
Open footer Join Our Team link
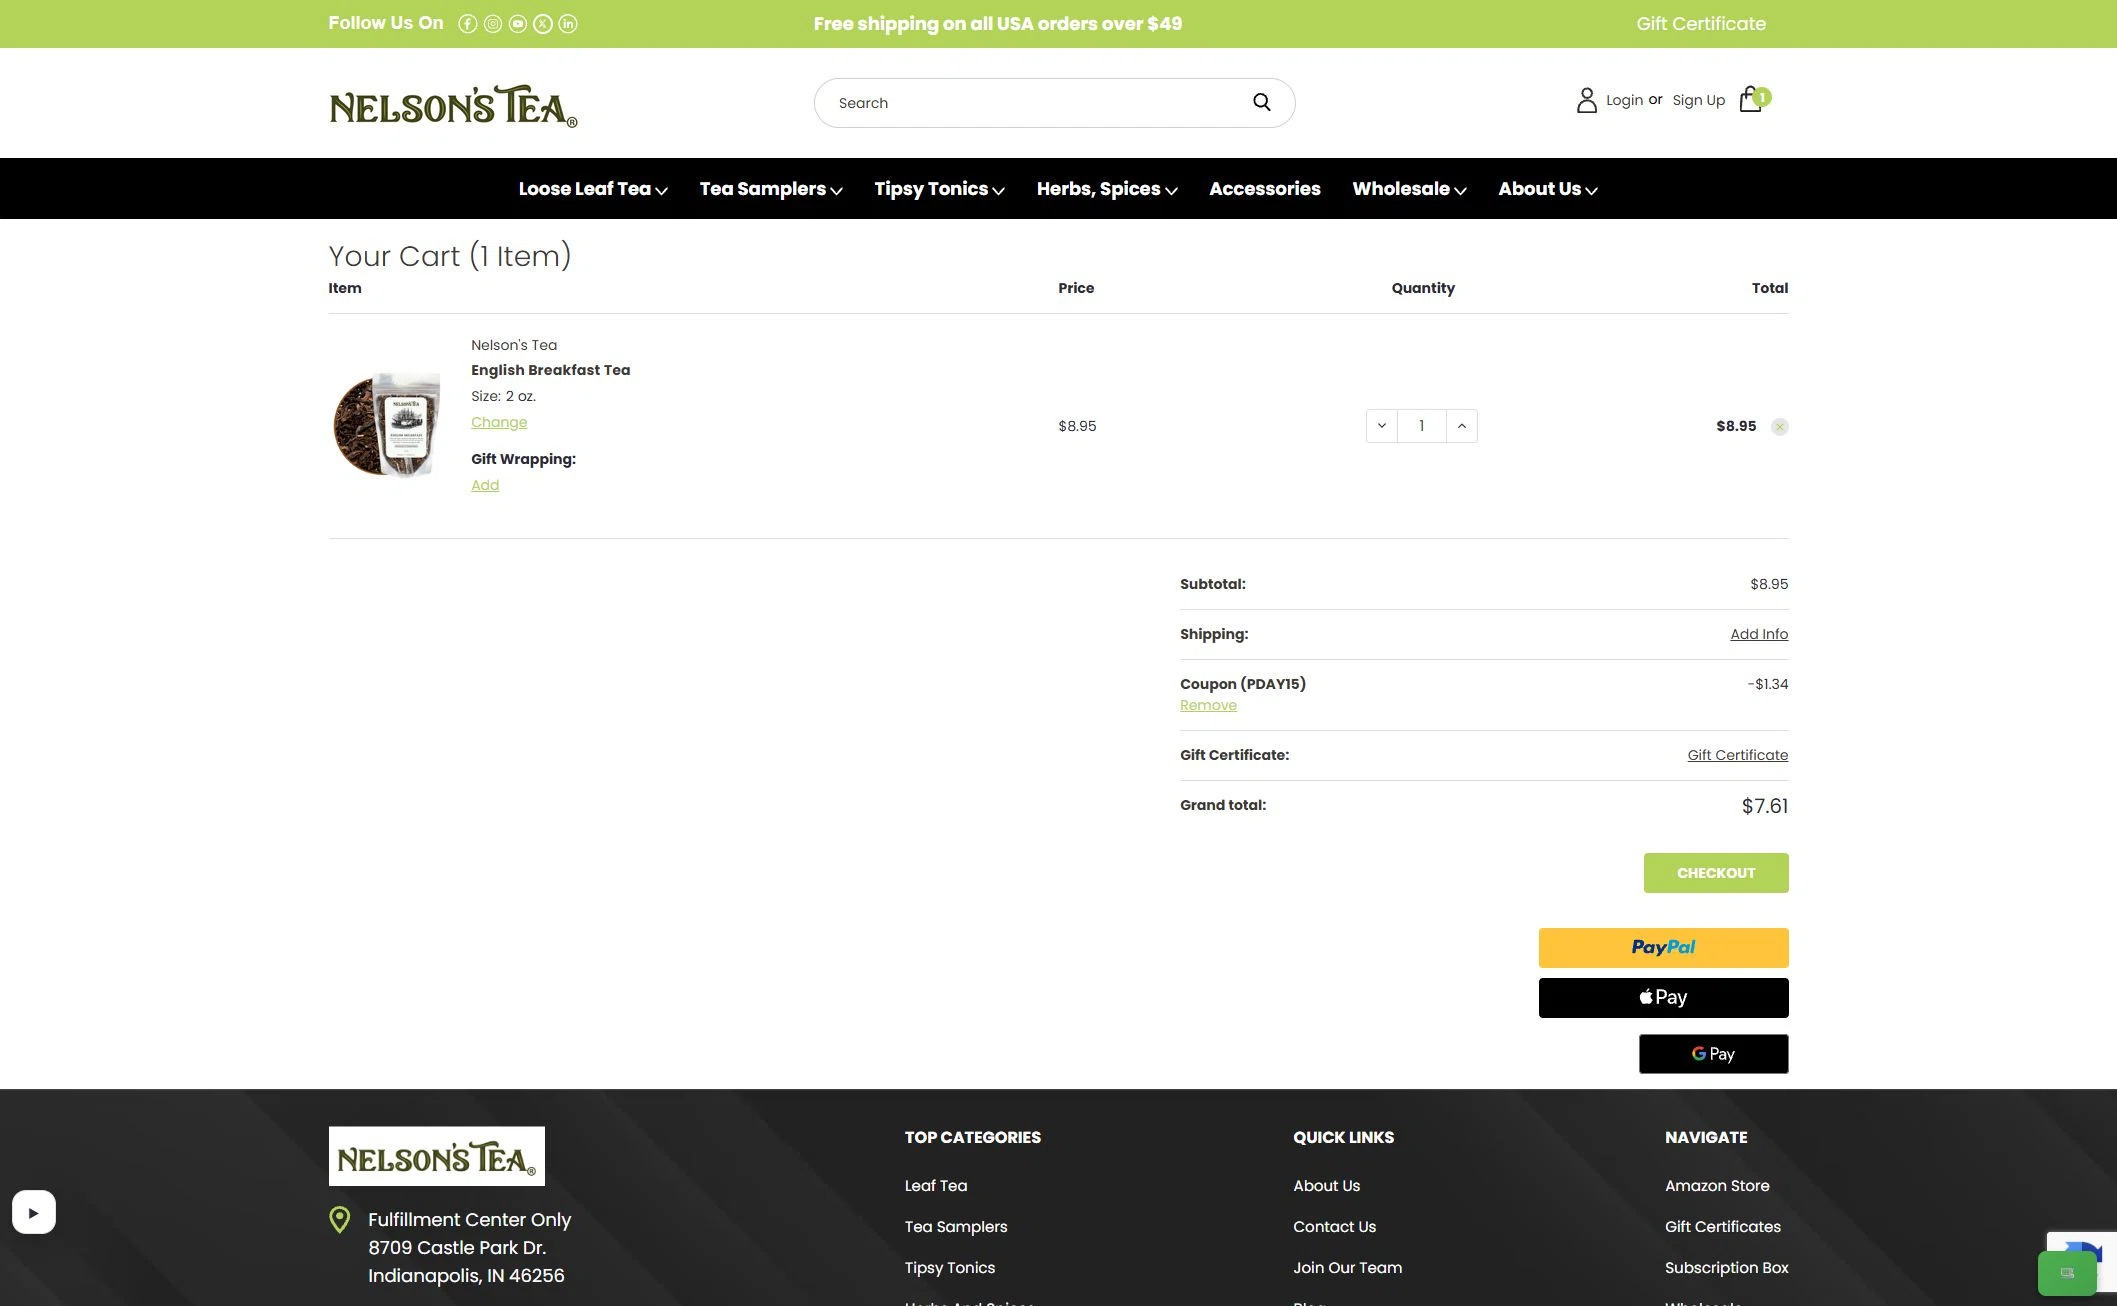click(1348, 1268)
